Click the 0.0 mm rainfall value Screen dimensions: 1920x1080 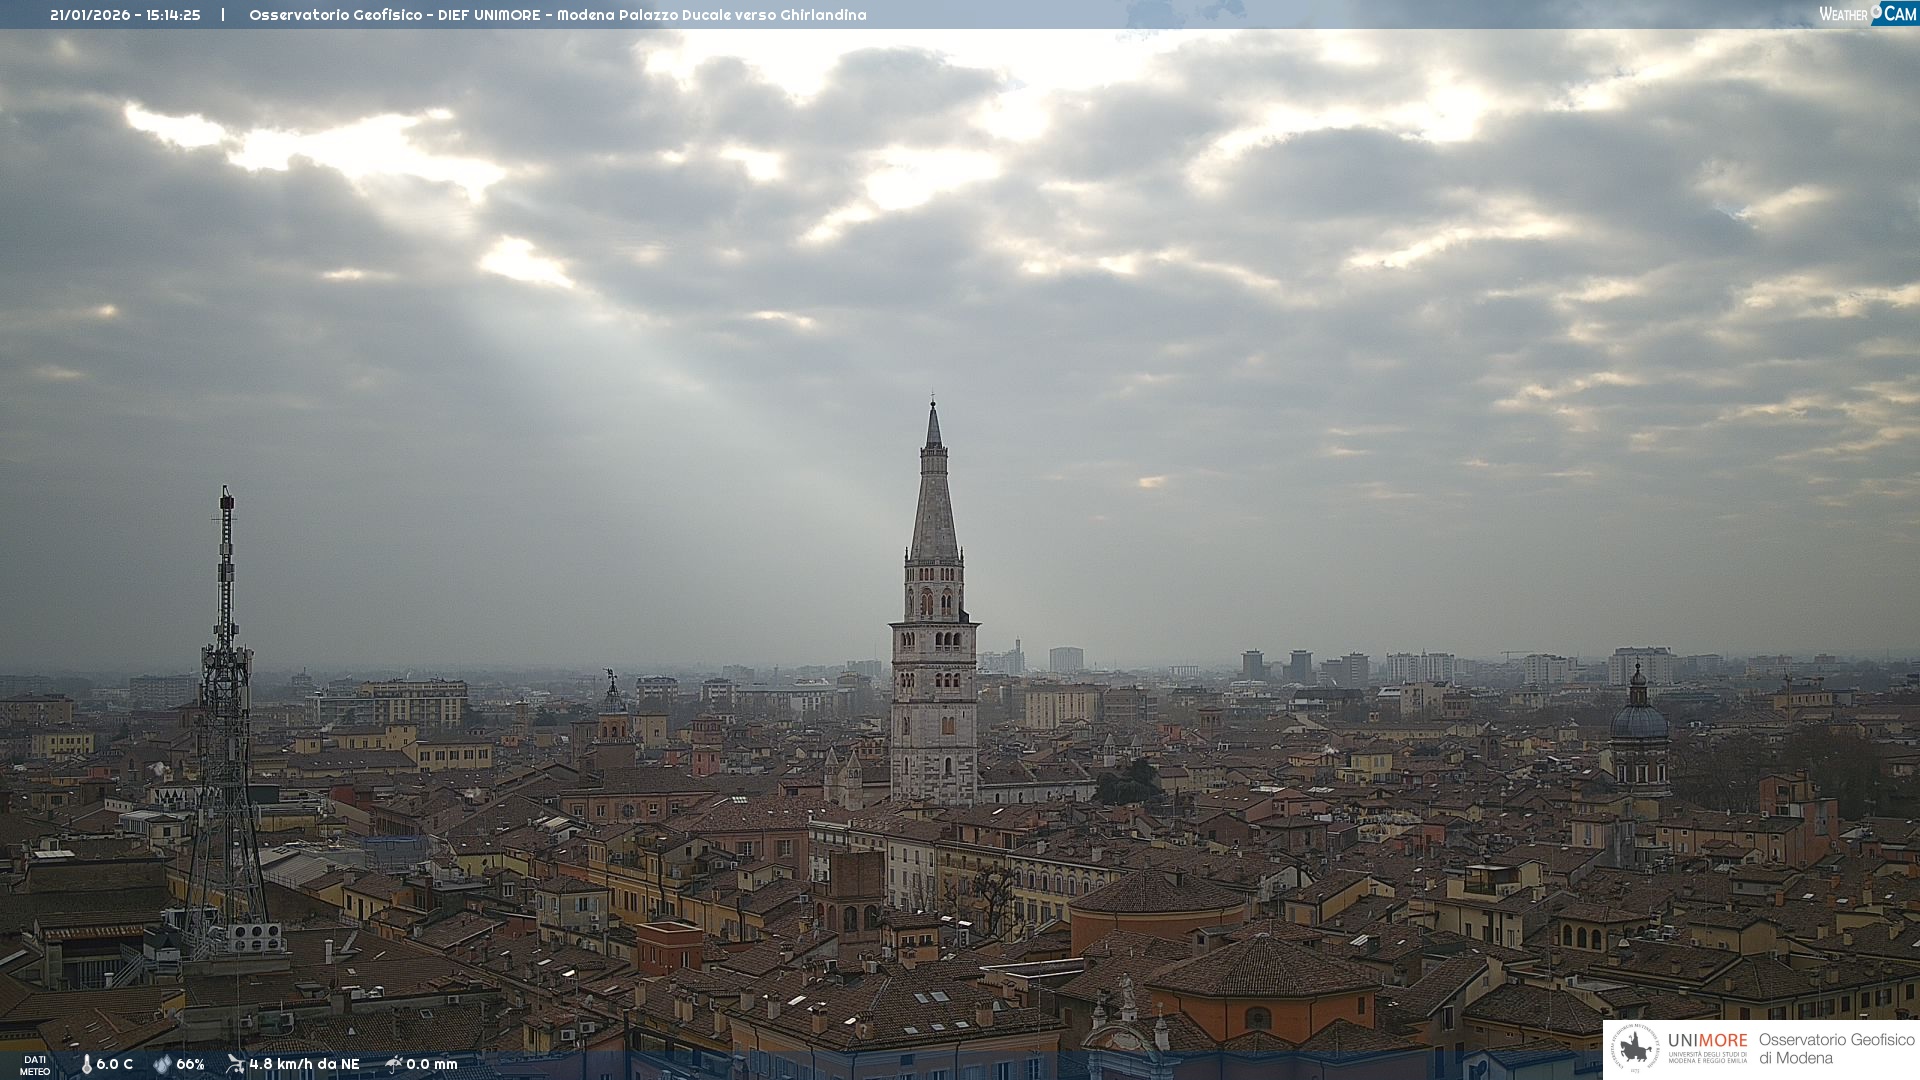pyautogui.click(x=431, y=1064)
